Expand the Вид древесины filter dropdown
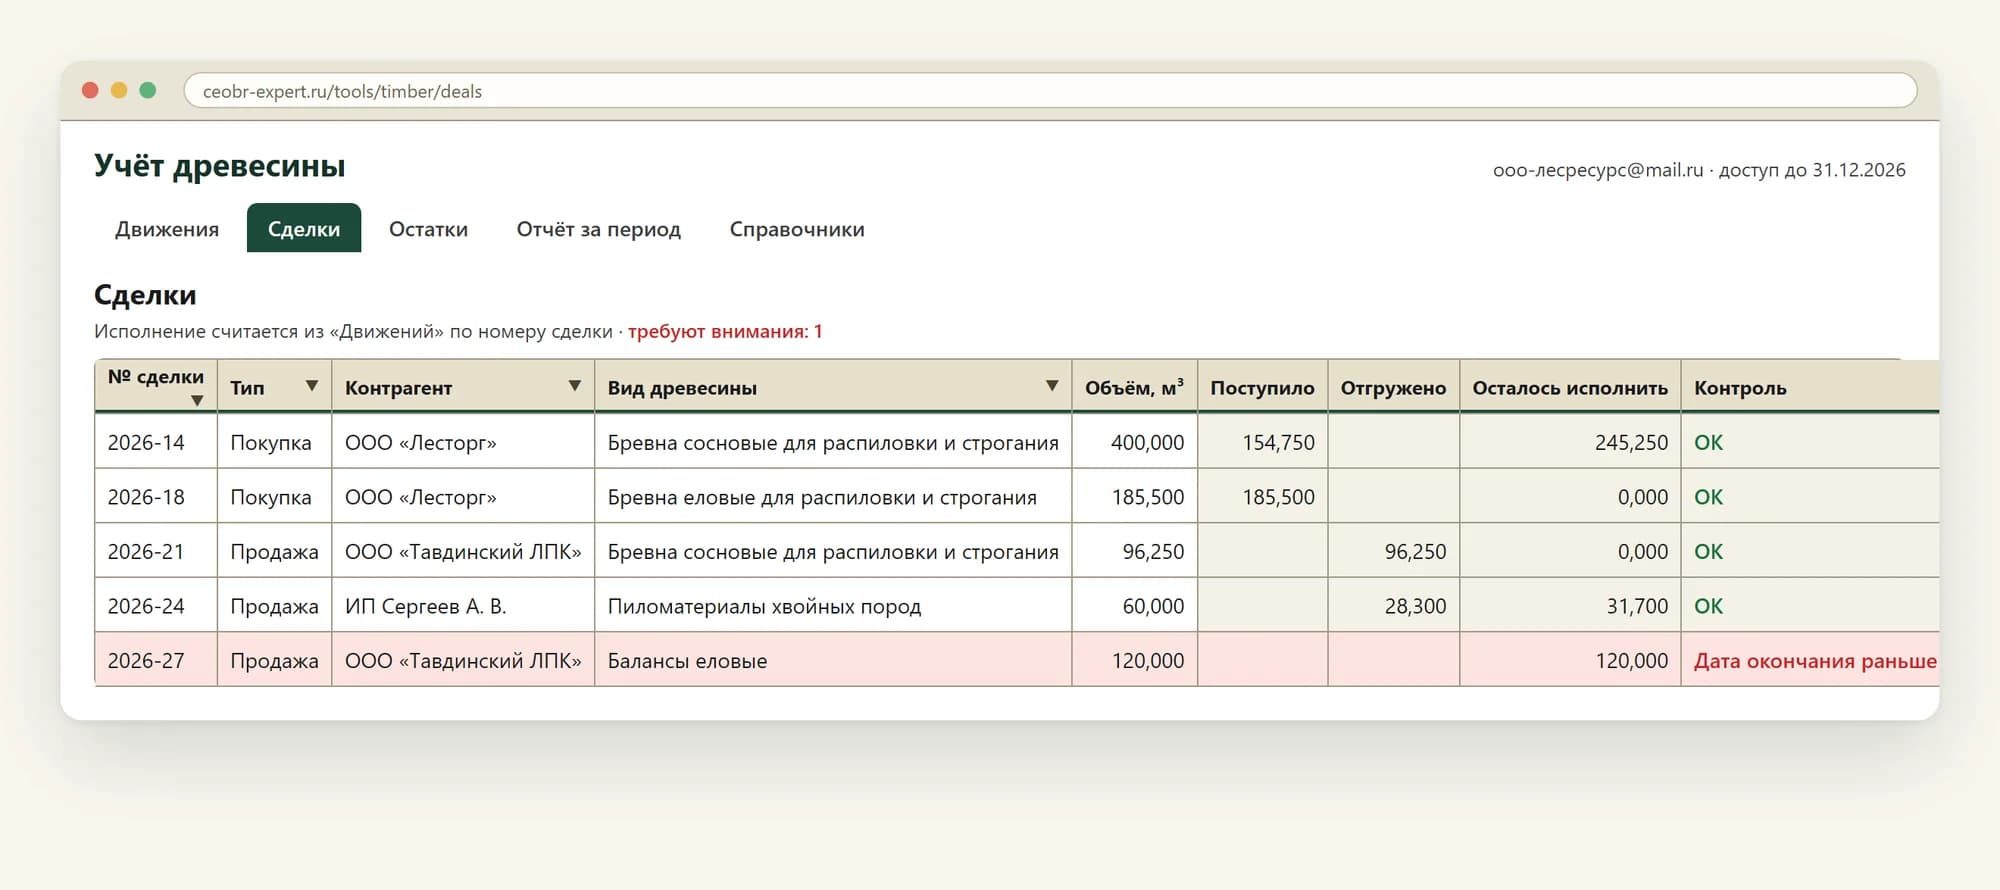 click(x=1052, y=386)
